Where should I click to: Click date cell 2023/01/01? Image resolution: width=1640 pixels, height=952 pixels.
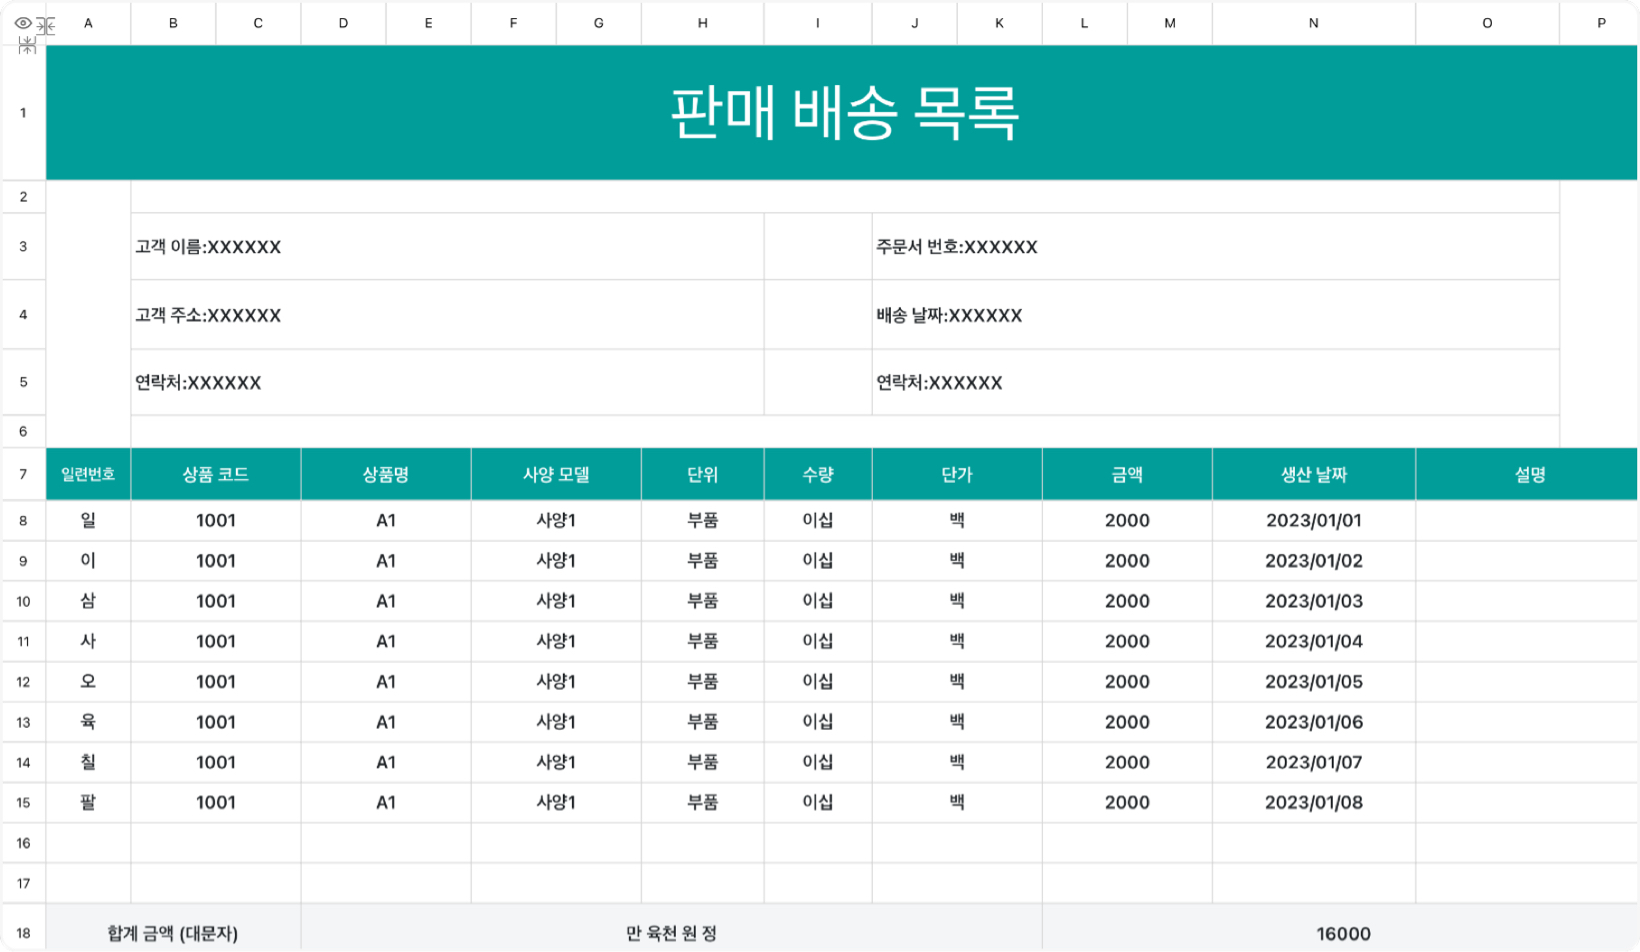[x=1314, y=520]
